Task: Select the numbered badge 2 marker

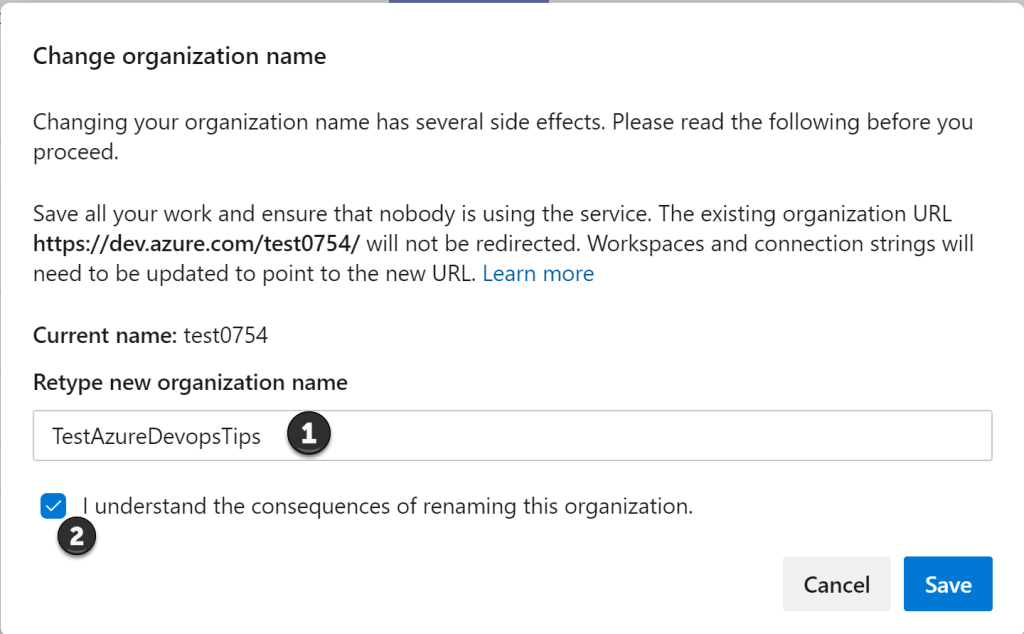Action: (x=77, y=537)
